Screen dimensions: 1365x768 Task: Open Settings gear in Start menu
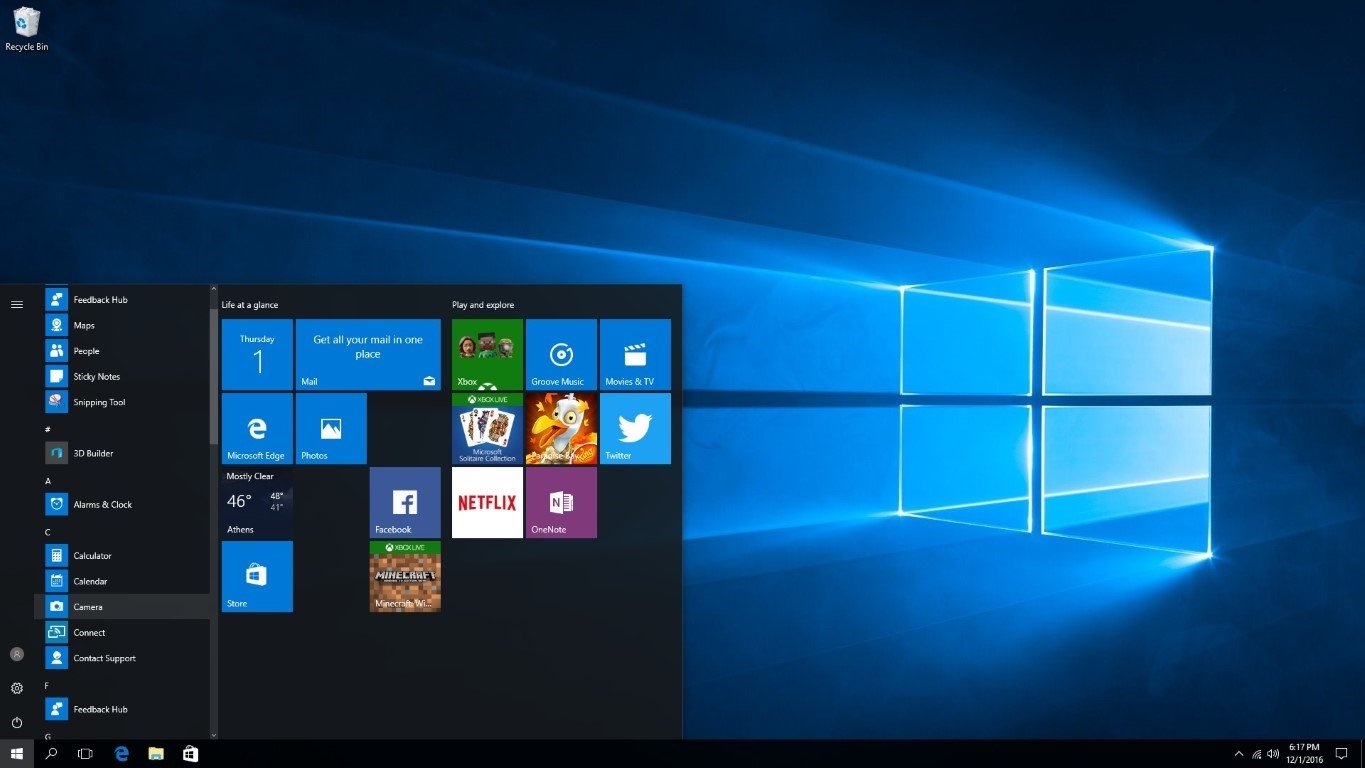[x=17, y=688]
